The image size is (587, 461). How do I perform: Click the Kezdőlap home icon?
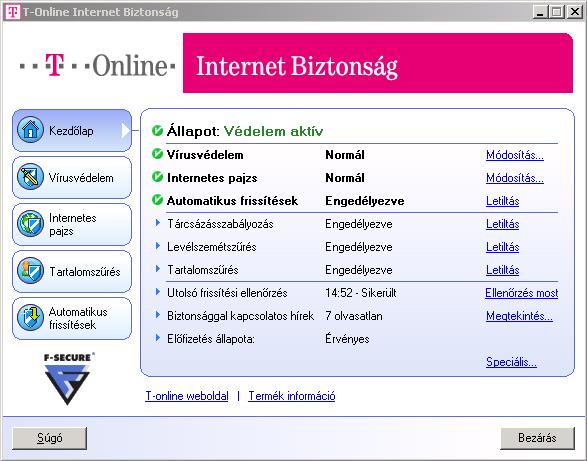[x=30, y=130]
